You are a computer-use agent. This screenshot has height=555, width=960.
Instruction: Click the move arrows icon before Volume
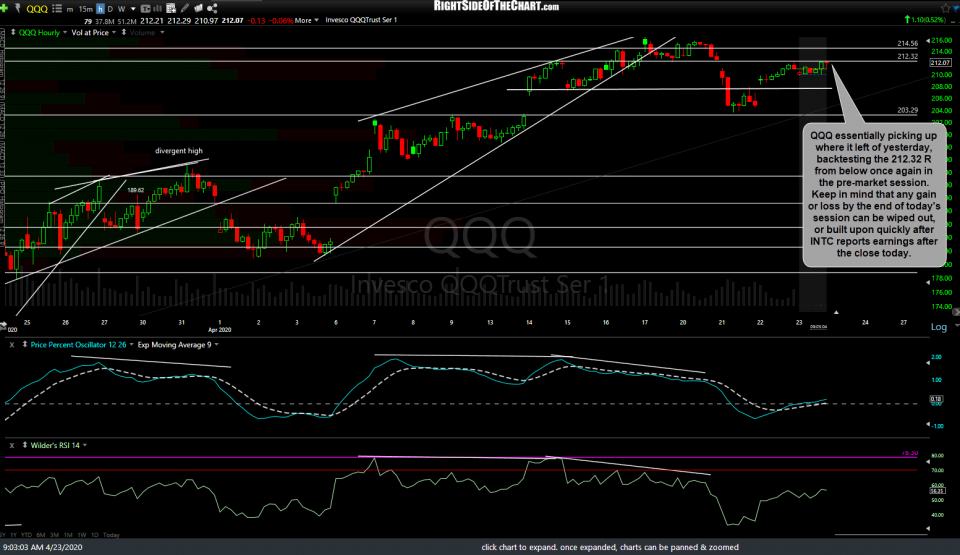pyautogui.click(x=124, y=32)
